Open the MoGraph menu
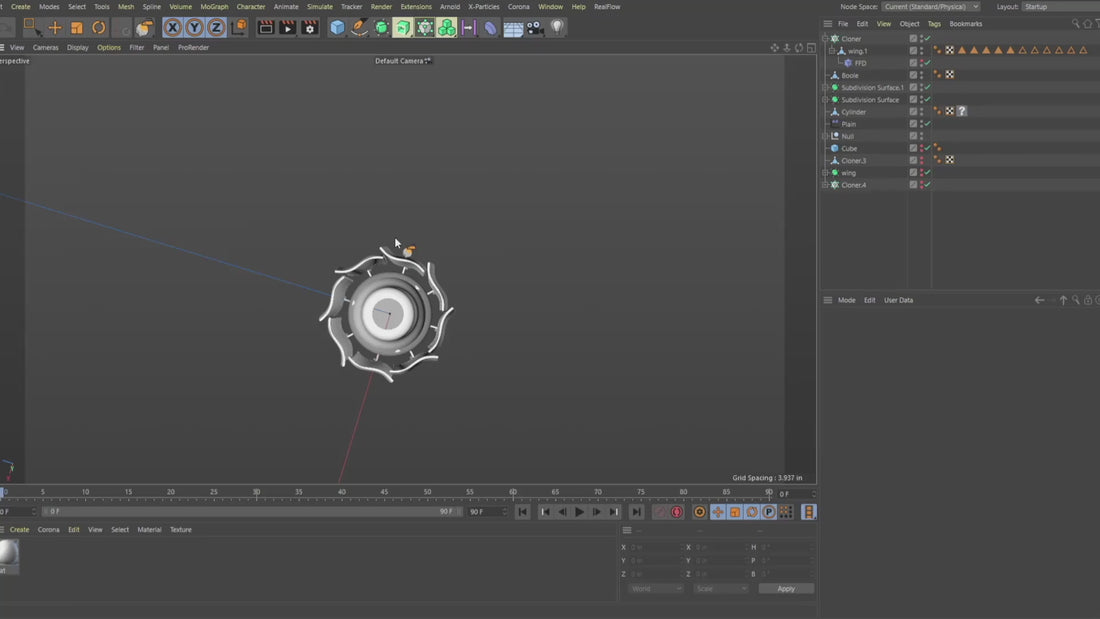Screen dimensions: 1100x619 point(214,7)
